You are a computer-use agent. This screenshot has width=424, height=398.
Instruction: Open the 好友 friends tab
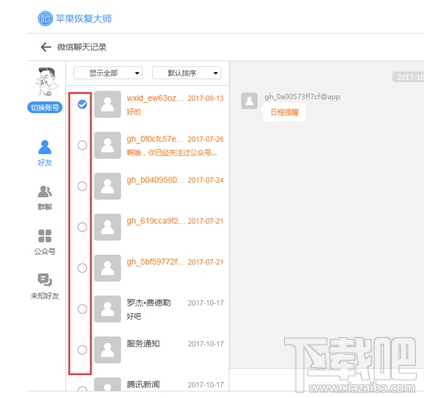tap(45, 153)
